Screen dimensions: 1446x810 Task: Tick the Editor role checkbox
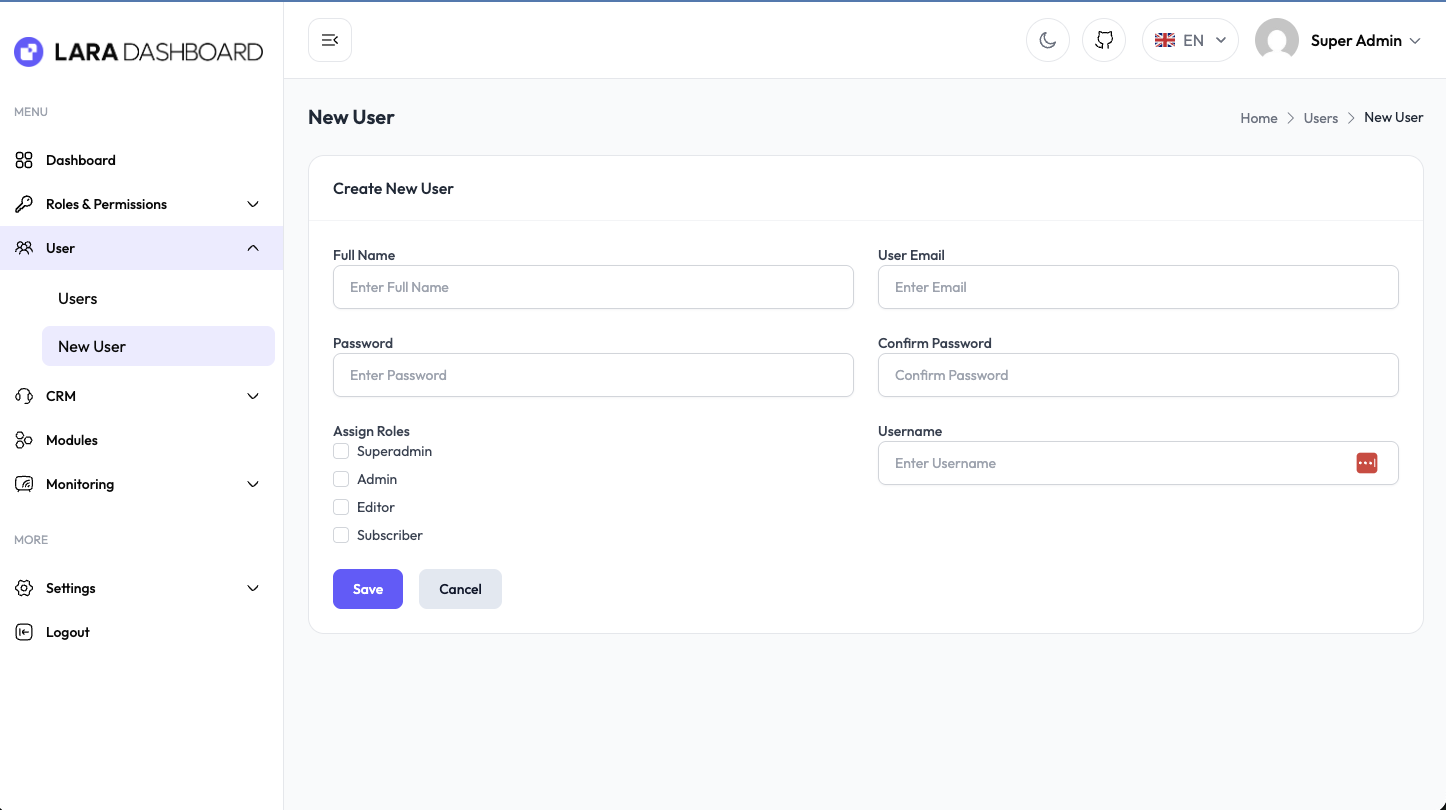tap(341, 507)
